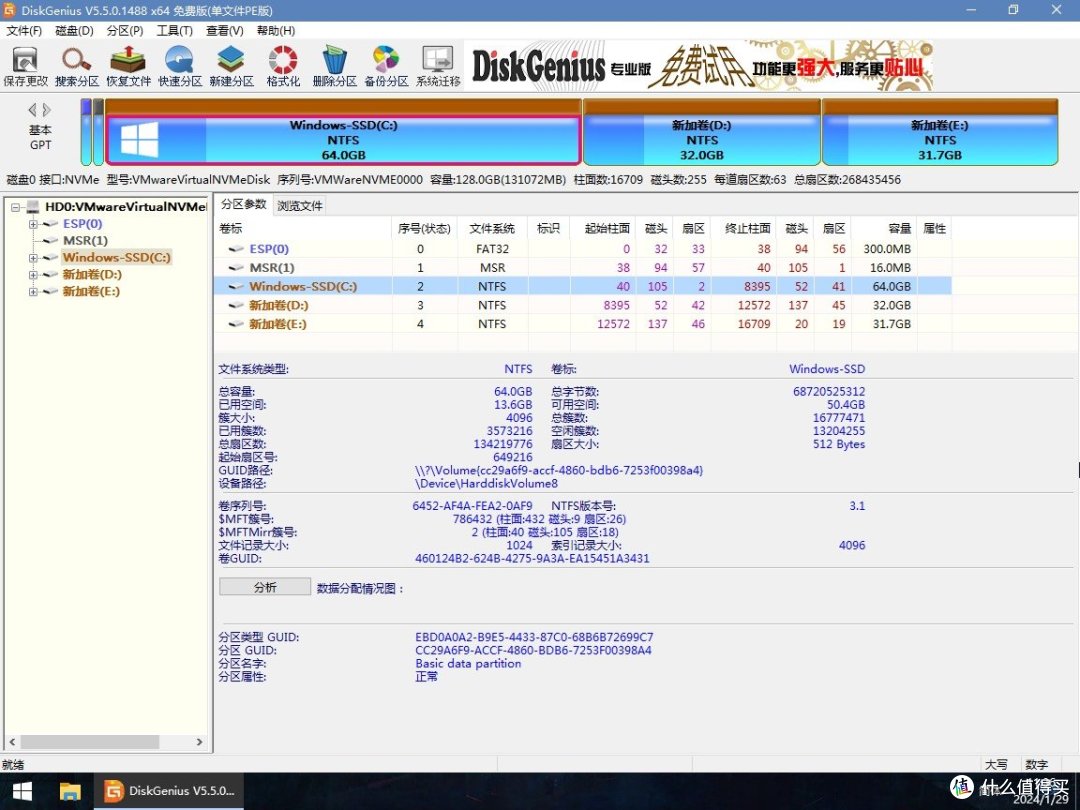1080x810 pixels.
Task: Click the \Device\HarddiskVolume8 device path
Action: tap(486, 484)
